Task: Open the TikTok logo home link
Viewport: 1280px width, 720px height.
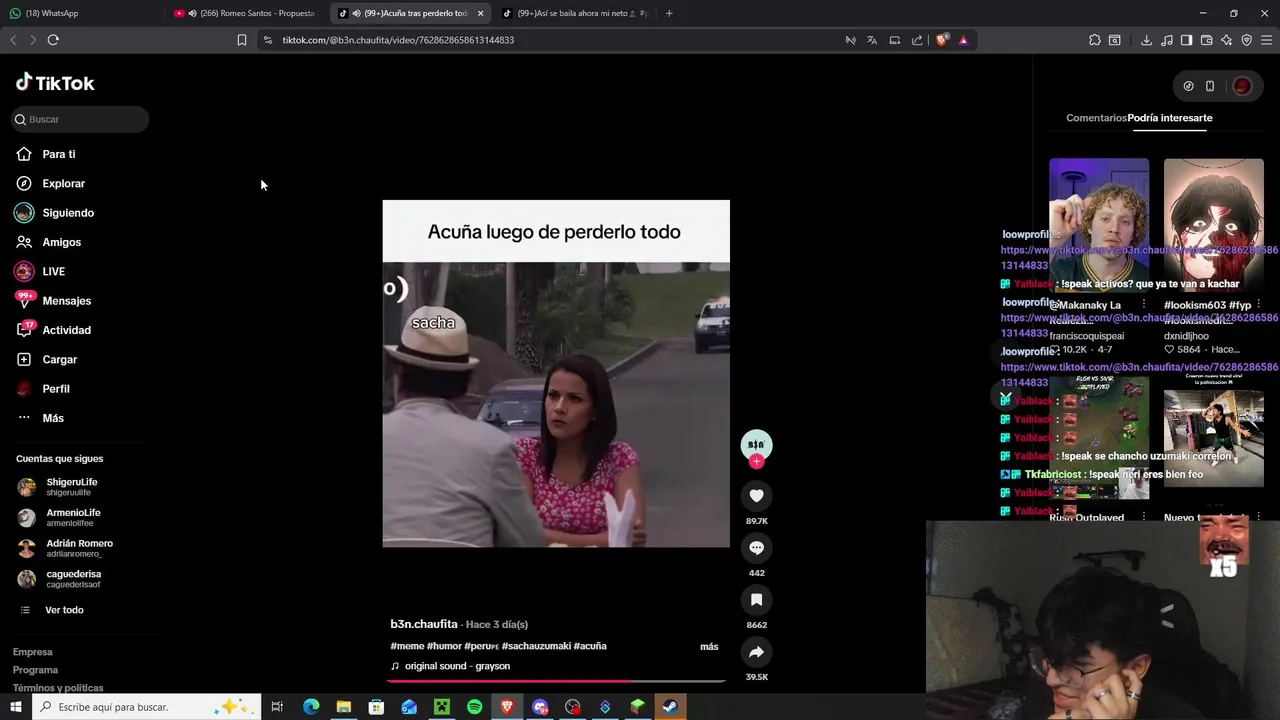Action: point(55,83)
